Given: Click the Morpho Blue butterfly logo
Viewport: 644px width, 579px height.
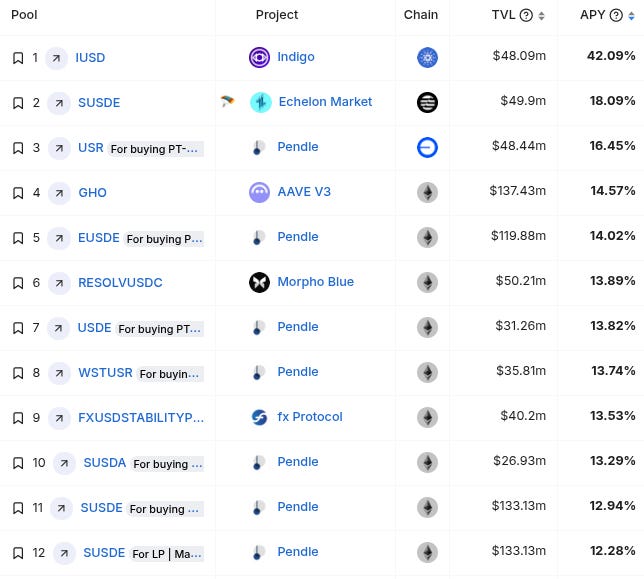Looking at the screenshot, I should (260, 283).
